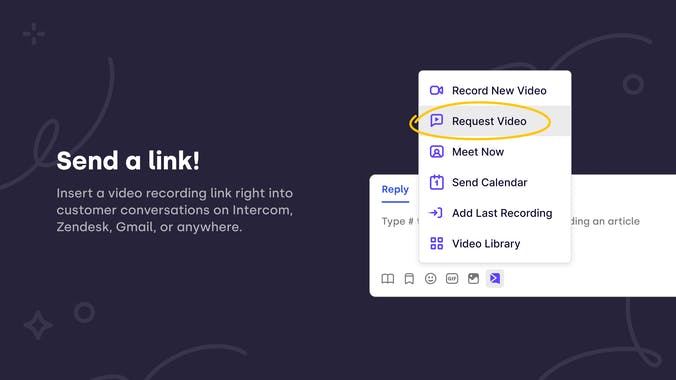676x380 pixels.
Task: Open the GIF picker icon
Action: point(452,279)
